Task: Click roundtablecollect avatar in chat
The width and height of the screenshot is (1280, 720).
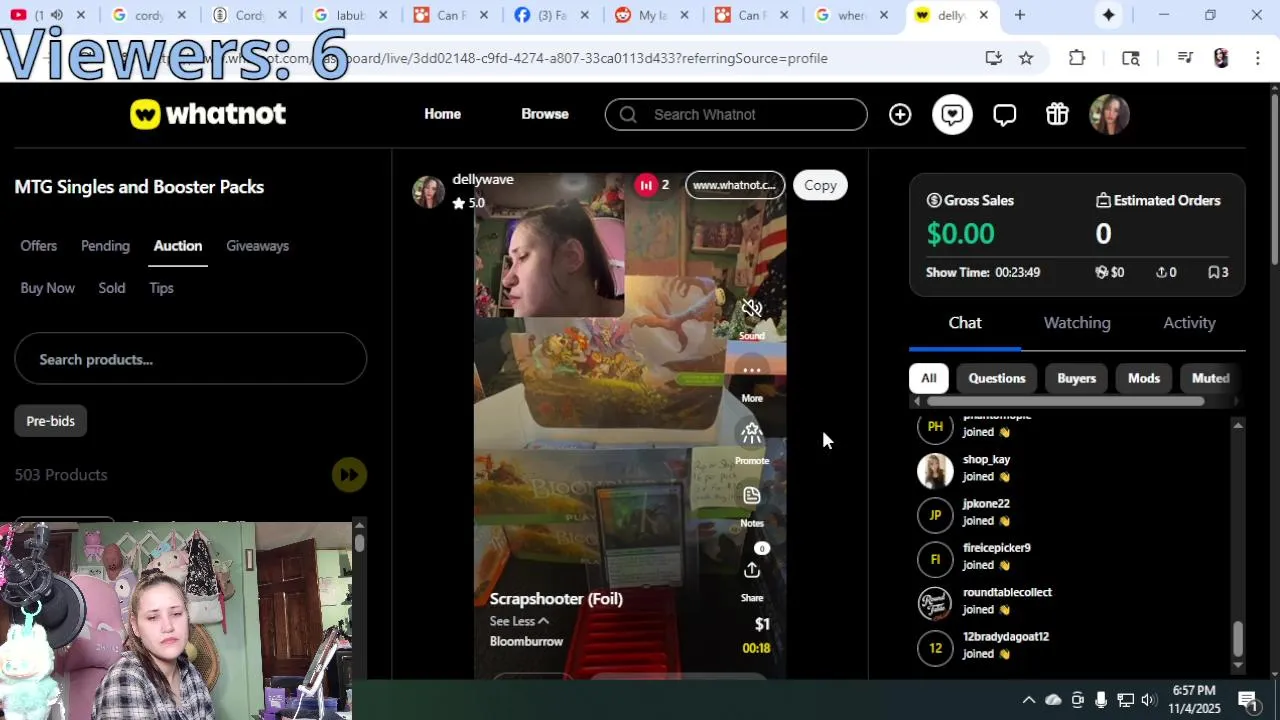Action: pos(935,603)
